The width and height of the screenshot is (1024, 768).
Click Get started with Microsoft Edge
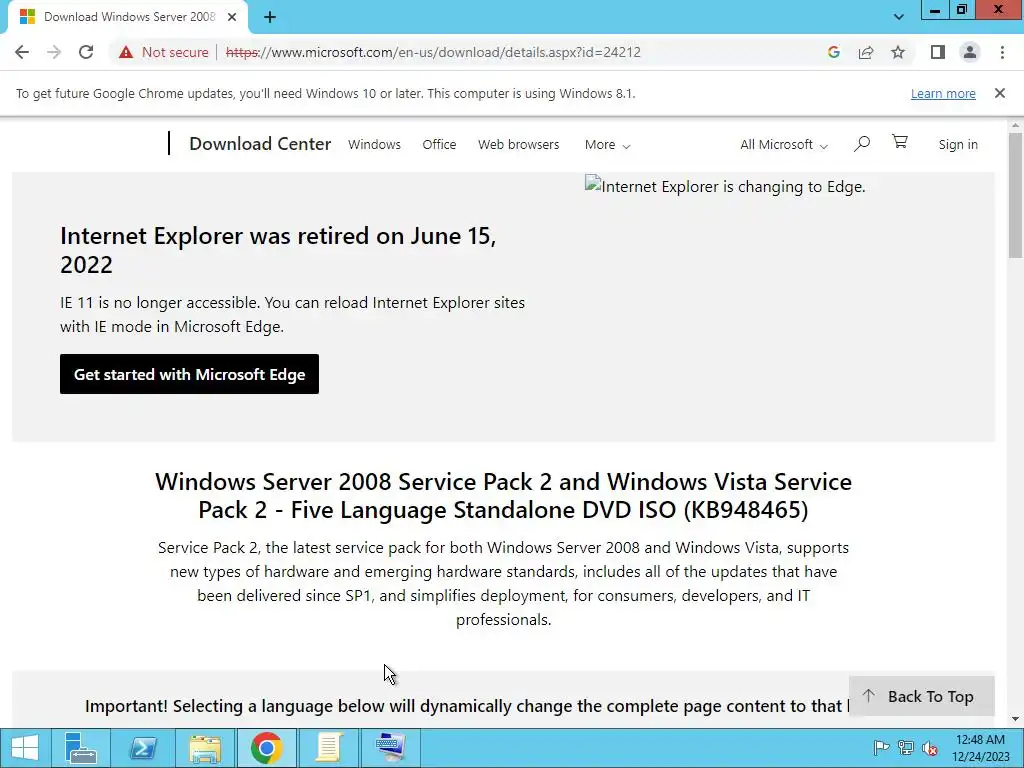(x=189, y=374)
